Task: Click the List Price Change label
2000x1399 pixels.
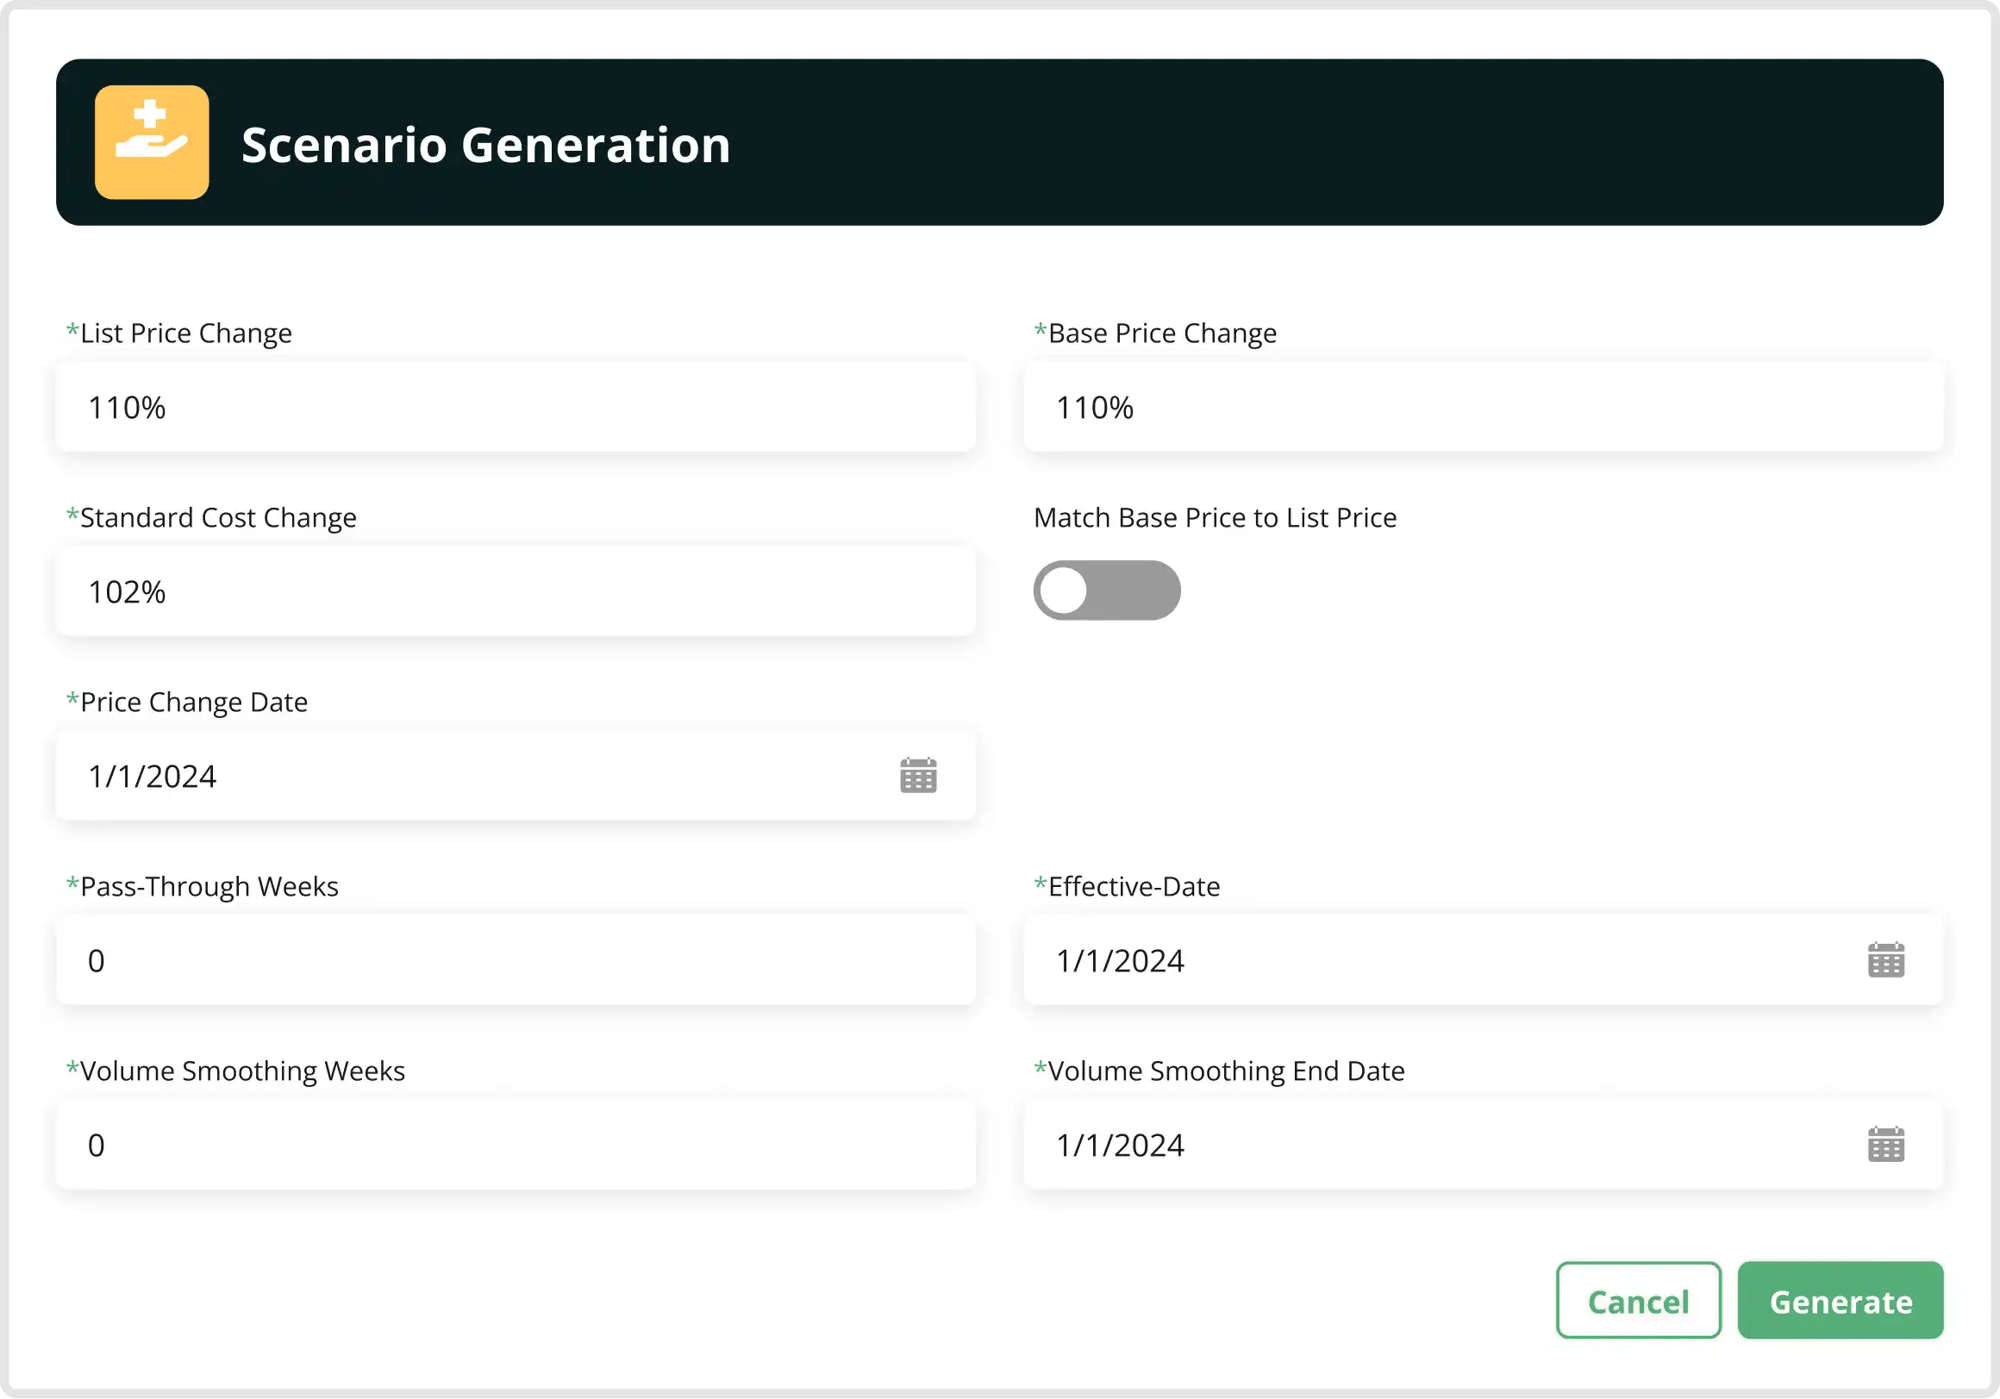Action: (x=180, y=333)
